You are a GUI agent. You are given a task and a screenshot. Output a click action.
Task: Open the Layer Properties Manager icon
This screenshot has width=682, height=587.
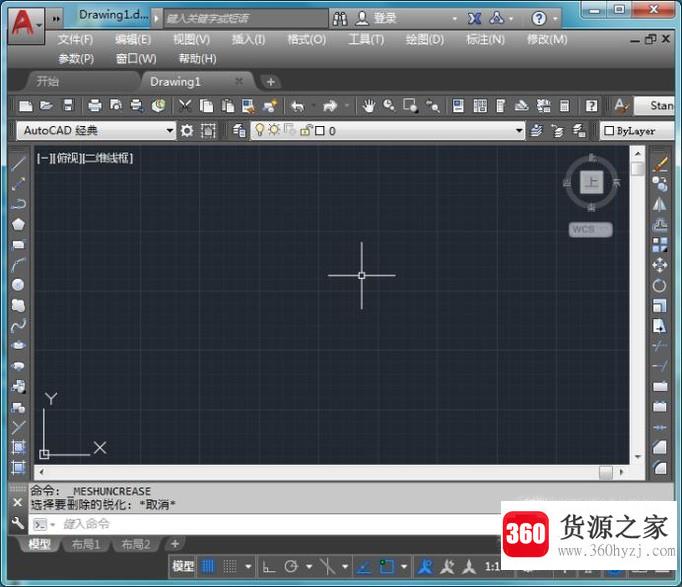click(239, 130)
